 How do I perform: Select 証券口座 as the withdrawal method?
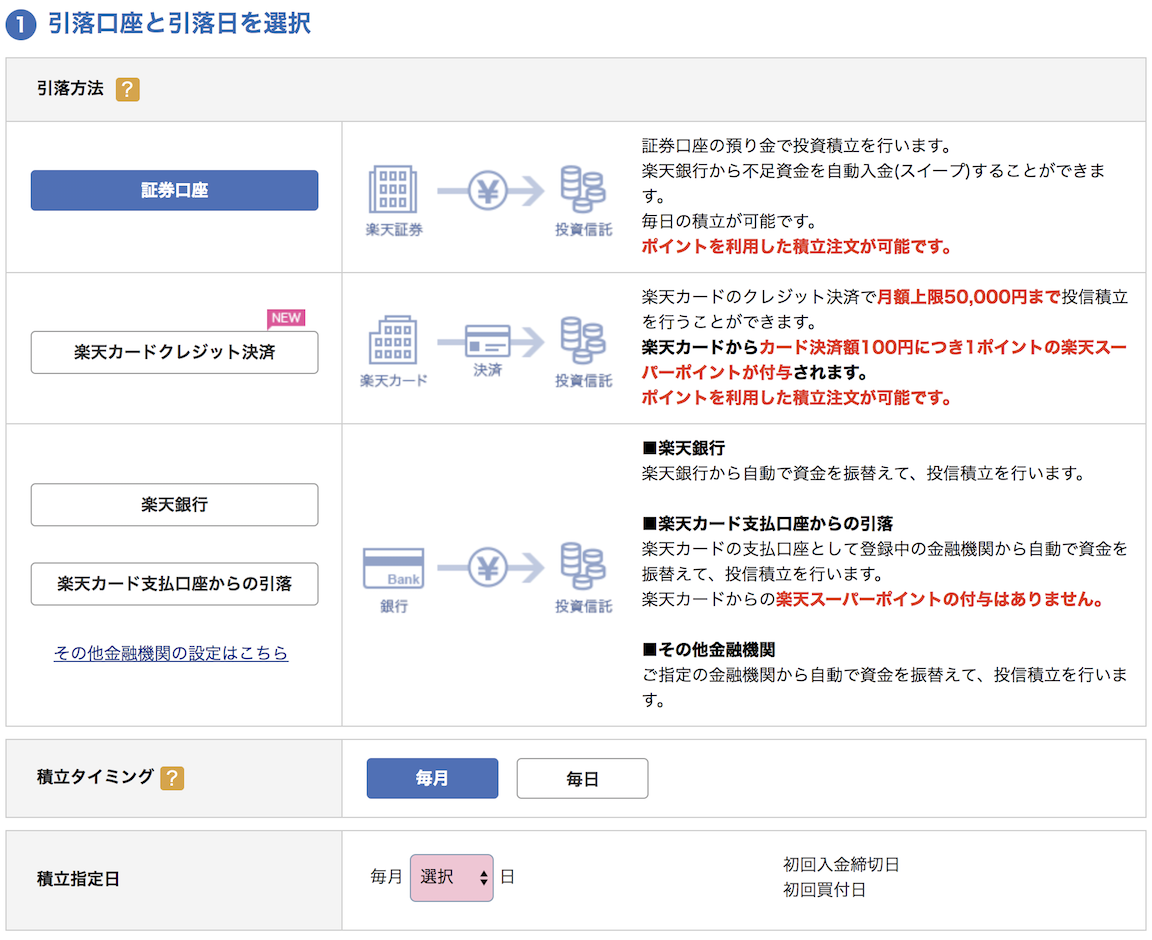(174, 190)
